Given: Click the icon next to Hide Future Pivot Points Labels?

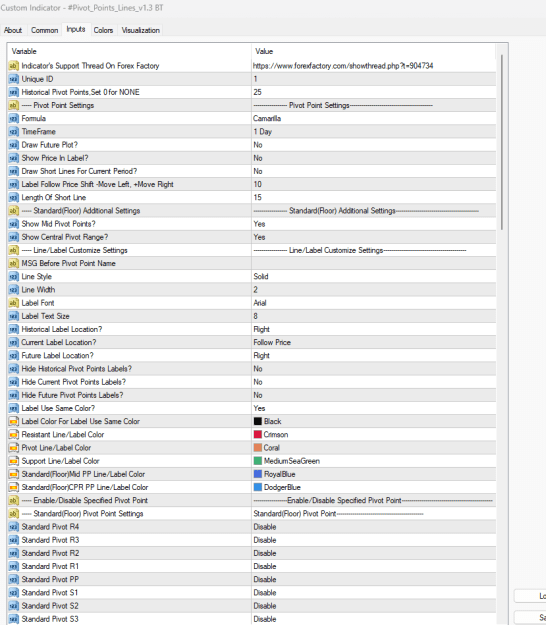Looking at the screenshot, I should pyautogui.click(x=14, y=395).
